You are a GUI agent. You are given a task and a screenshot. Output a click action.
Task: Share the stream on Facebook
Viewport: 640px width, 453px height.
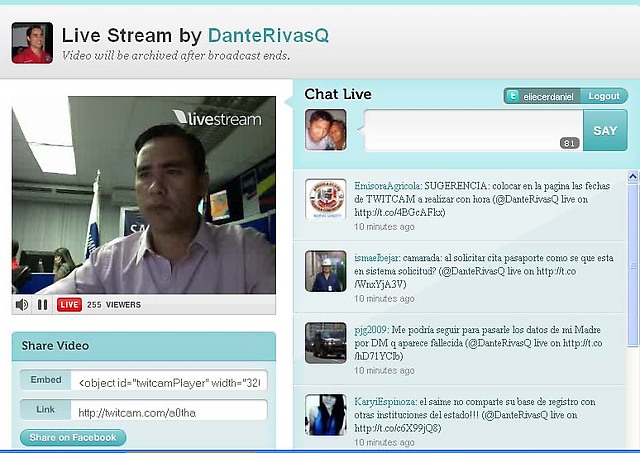72,437
